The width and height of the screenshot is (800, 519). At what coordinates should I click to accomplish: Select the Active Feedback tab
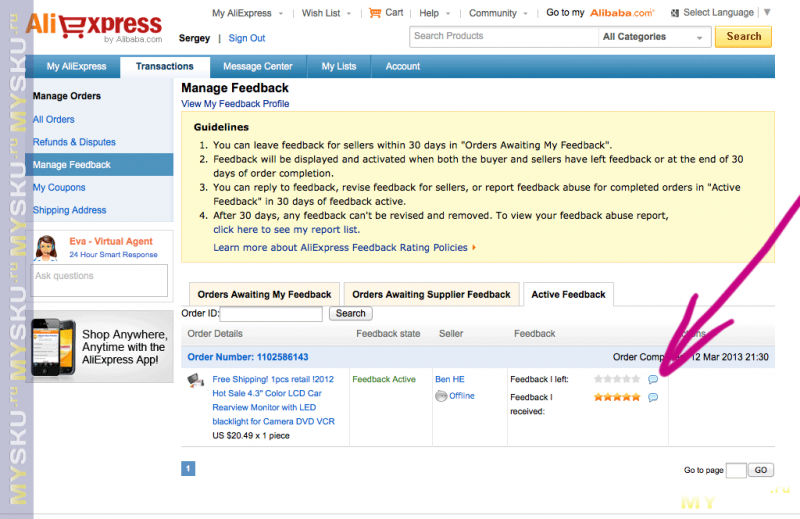click(x=568, y=294)
